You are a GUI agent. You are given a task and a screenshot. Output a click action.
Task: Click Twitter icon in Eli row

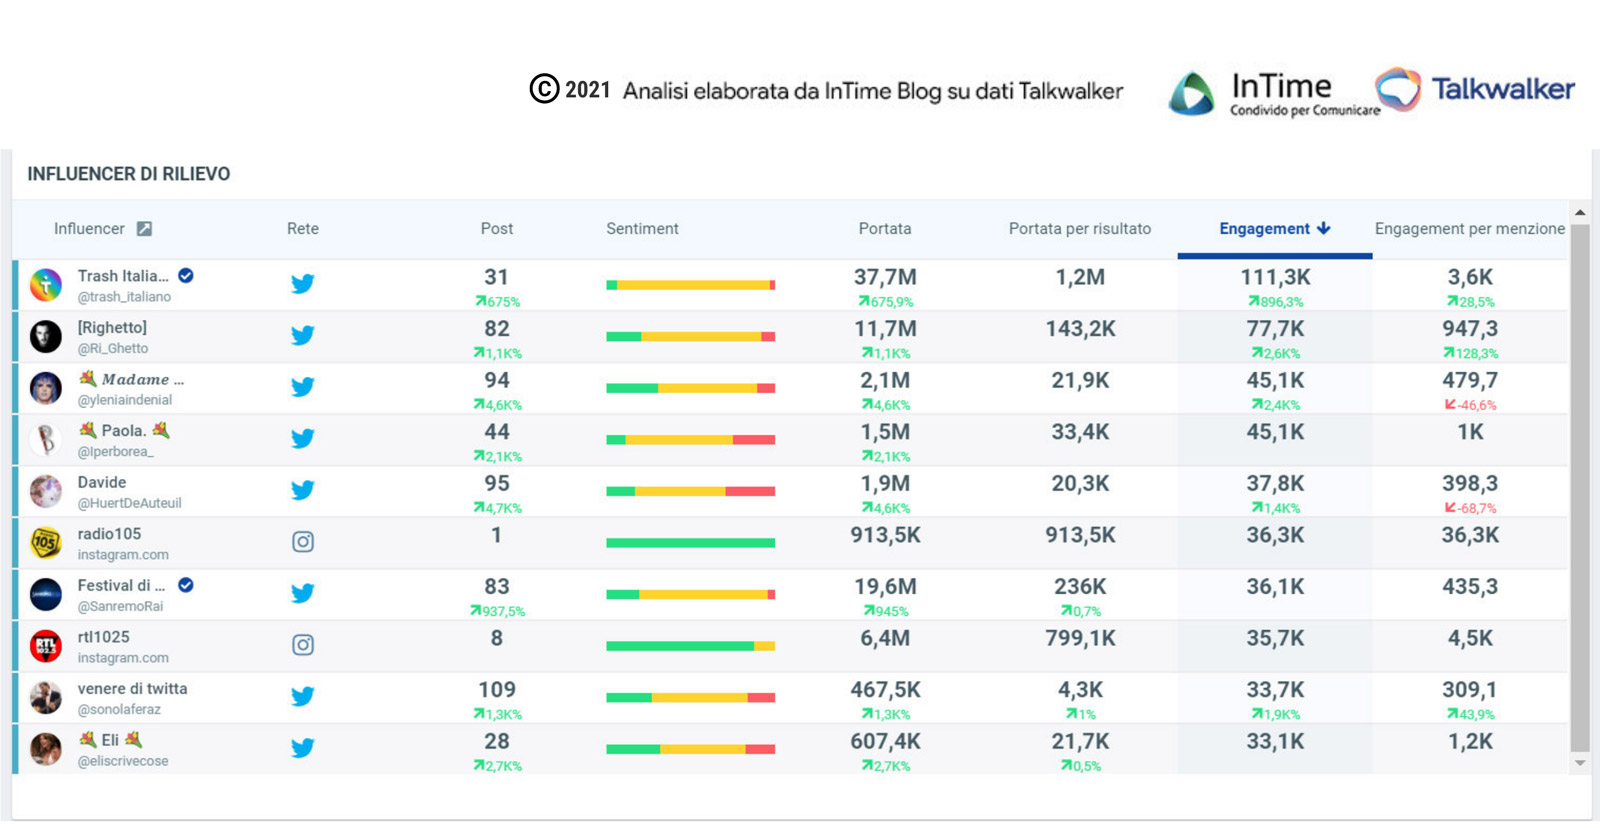(x=303, y=748)
